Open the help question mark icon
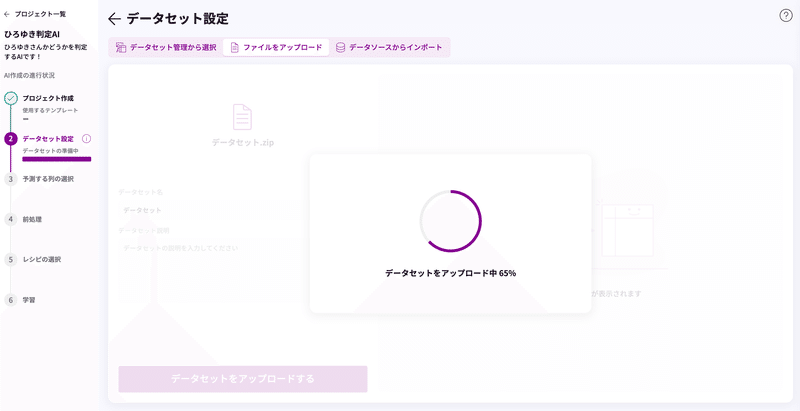 [786, 16]
